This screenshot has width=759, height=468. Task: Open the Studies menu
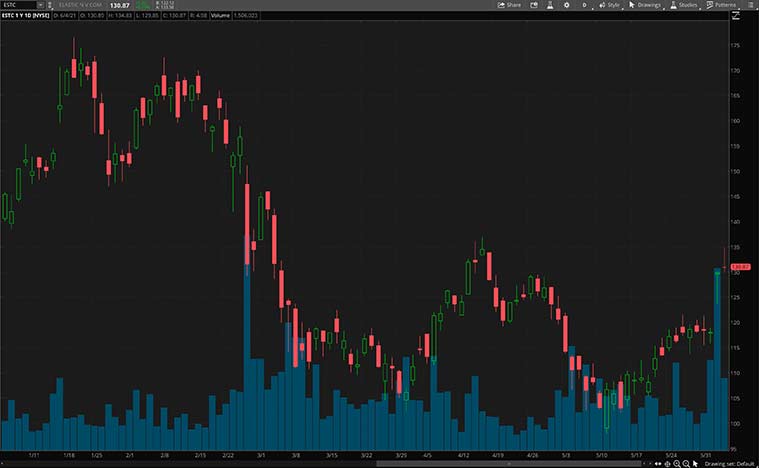(x=684, y=5)
